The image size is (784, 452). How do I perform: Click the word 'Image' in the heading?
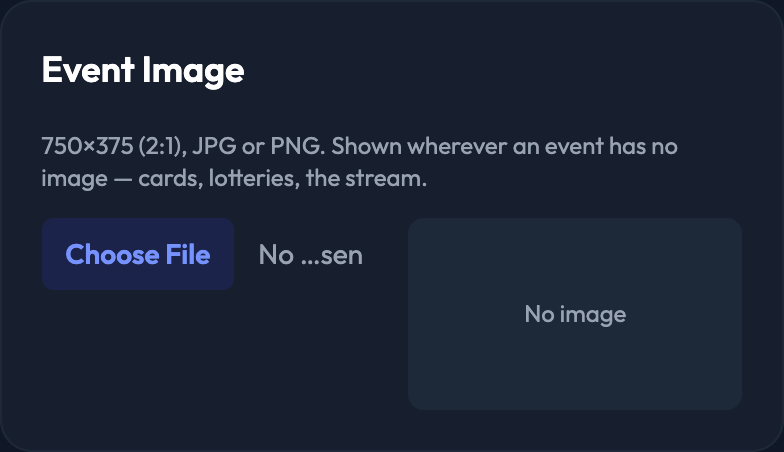tap(194, 72)
